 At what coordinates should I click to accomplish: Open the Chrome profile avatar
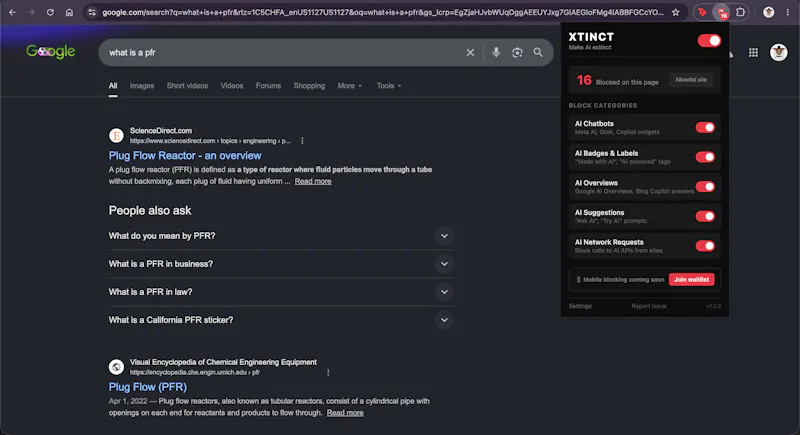point(768,12)
